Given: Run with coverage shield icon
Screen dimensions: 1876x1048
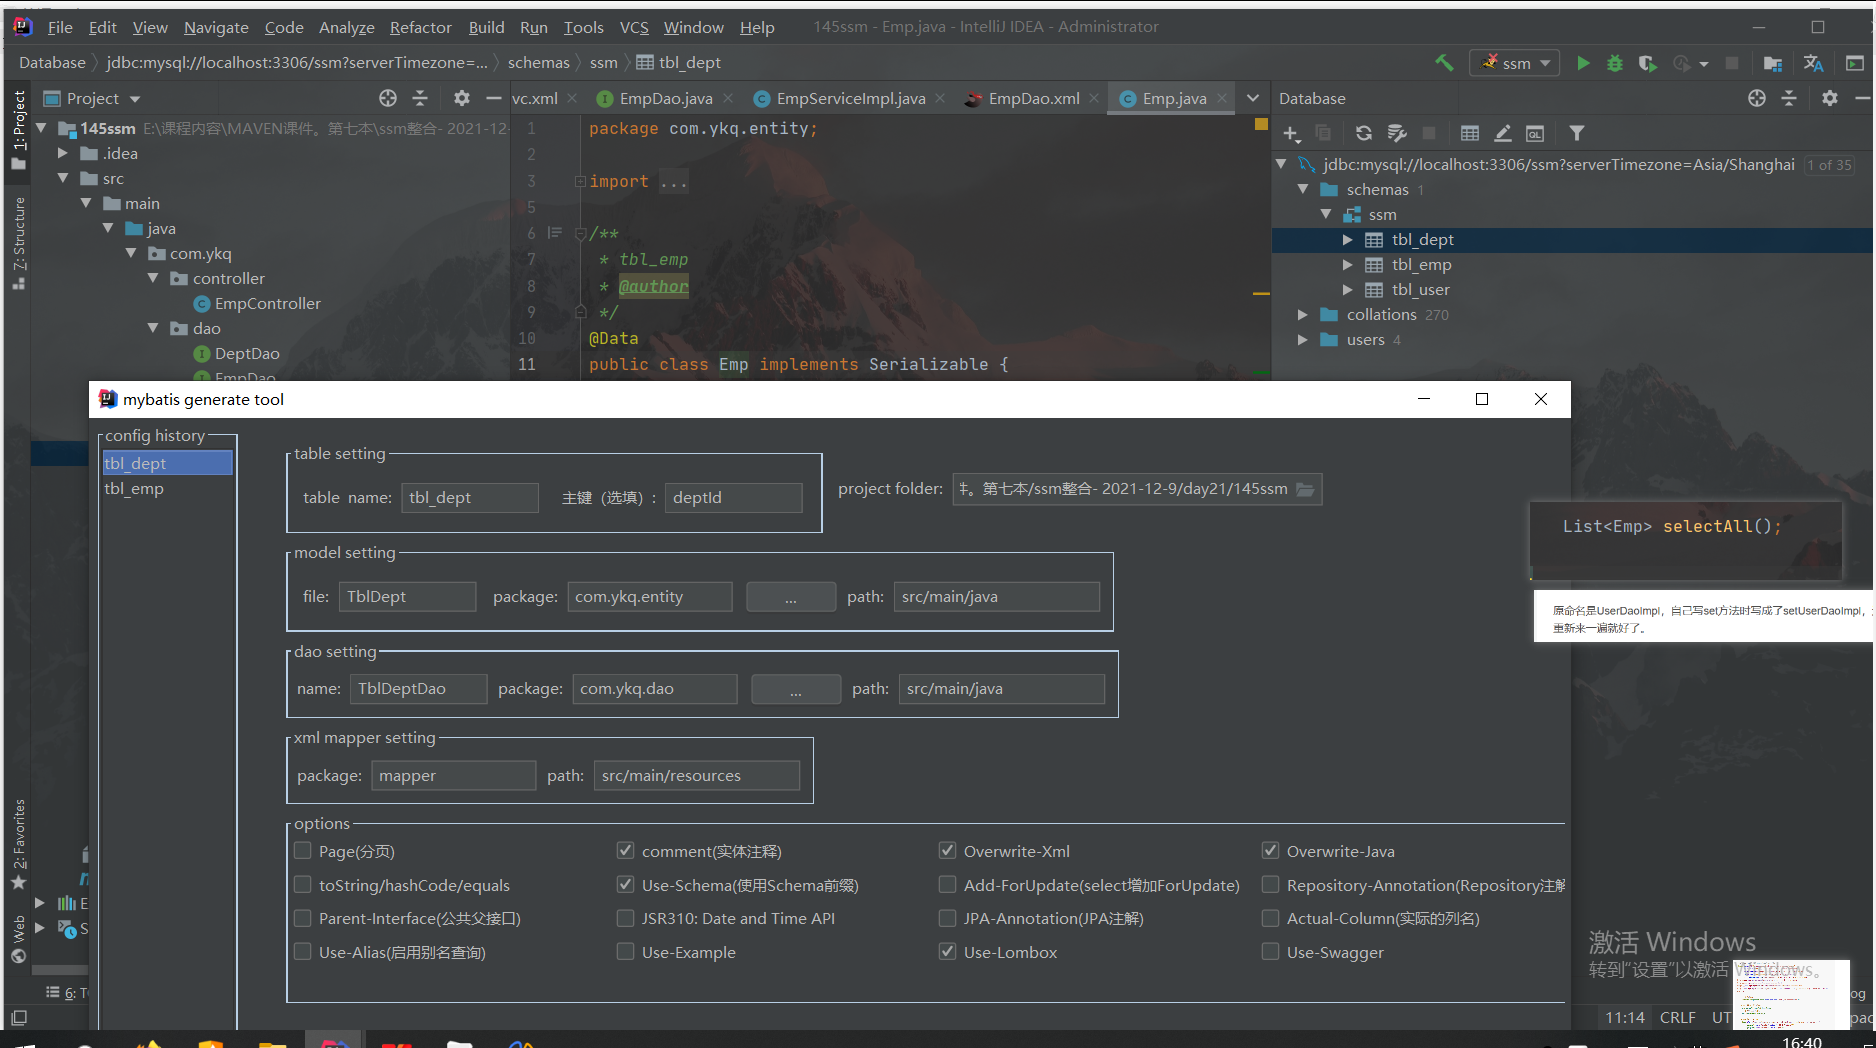Looking at the screenshot, I should pos(1647,63).
